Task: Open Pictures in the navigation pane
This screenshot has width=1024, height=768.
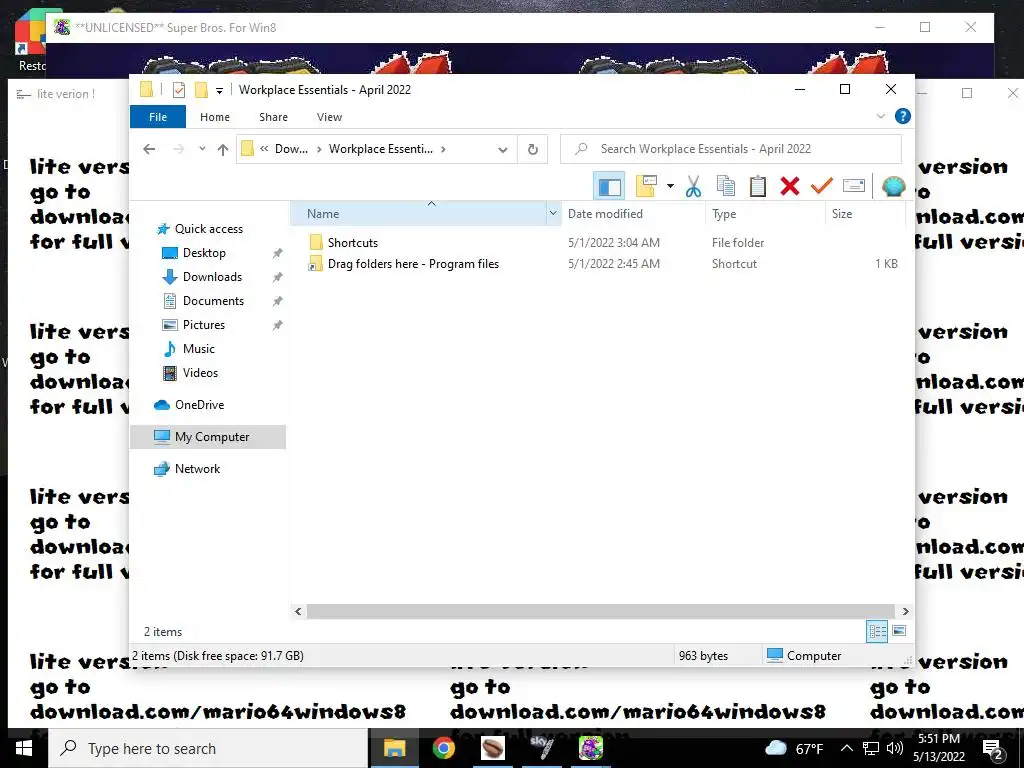Action: pos(203,325)
